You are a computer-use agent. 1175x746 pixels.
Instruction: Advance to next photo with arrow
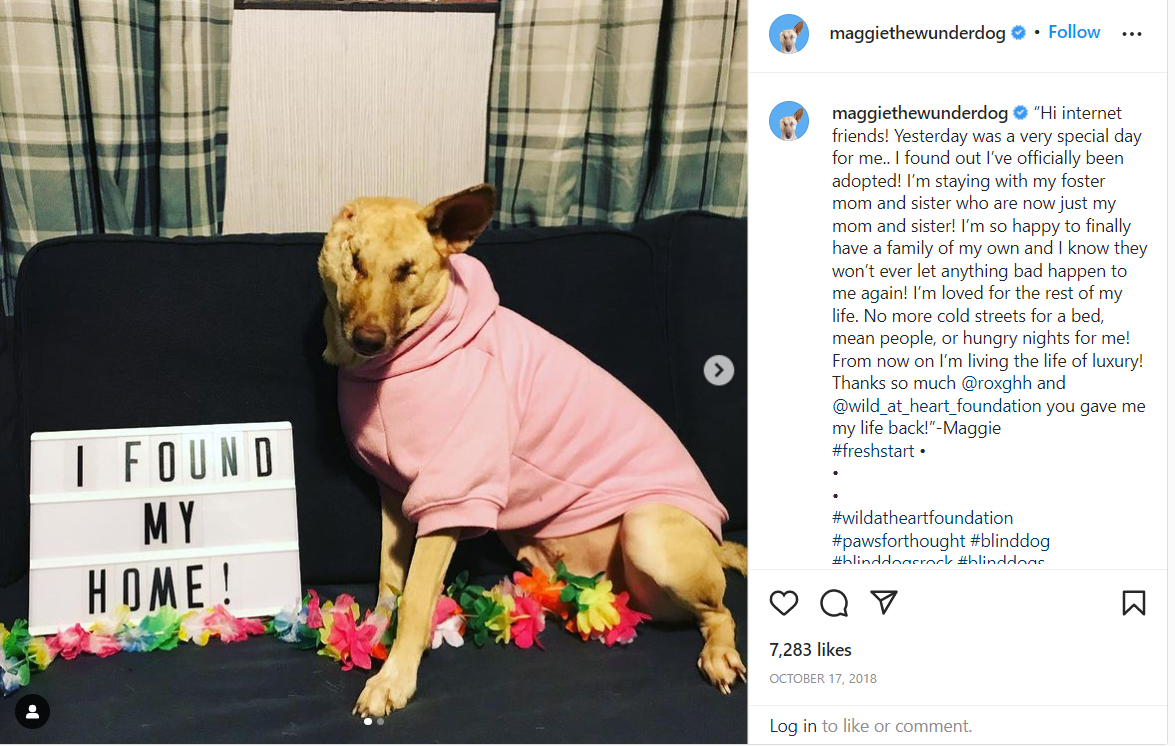pyautogui.click(x=718, y=370)
